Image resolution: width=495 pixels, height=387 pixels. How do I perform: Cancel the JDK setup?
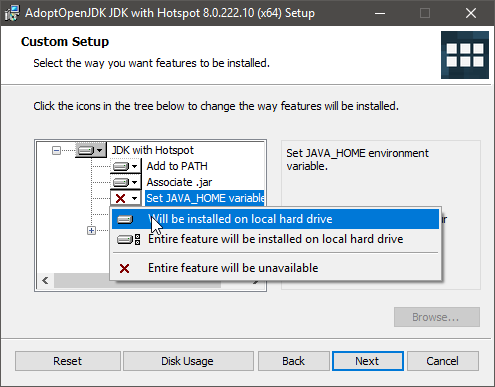pyautogui.click(x=443, y=361)
